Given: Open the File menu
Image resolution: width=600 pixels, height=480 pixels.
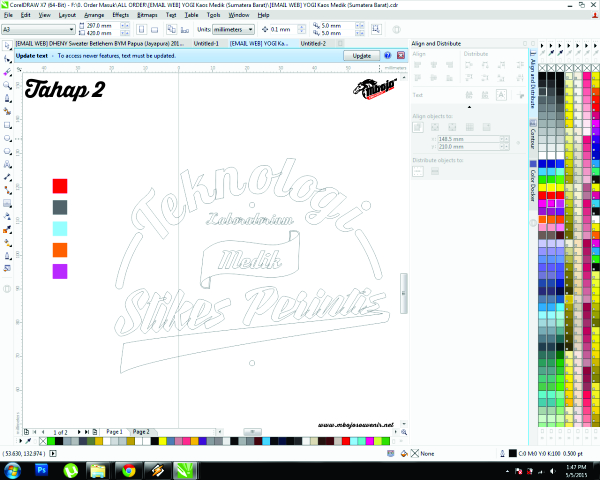Looking at the screenshot, I should coord(8,15).
